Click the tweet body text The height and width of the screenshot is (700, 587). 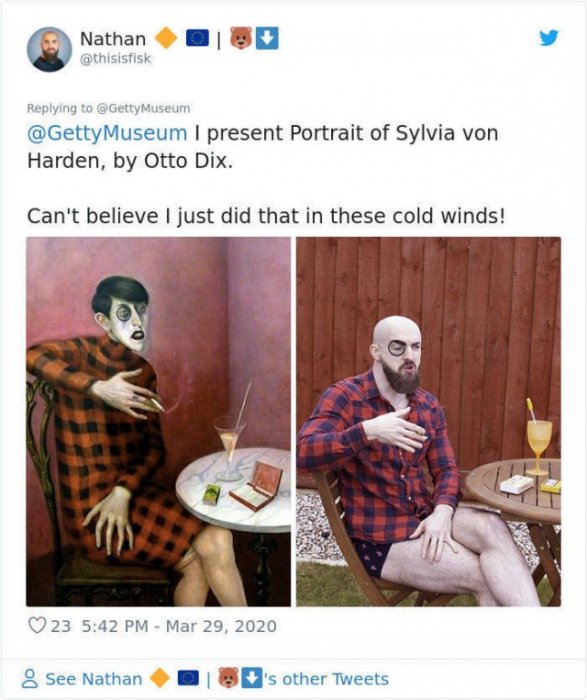(266, 175)
